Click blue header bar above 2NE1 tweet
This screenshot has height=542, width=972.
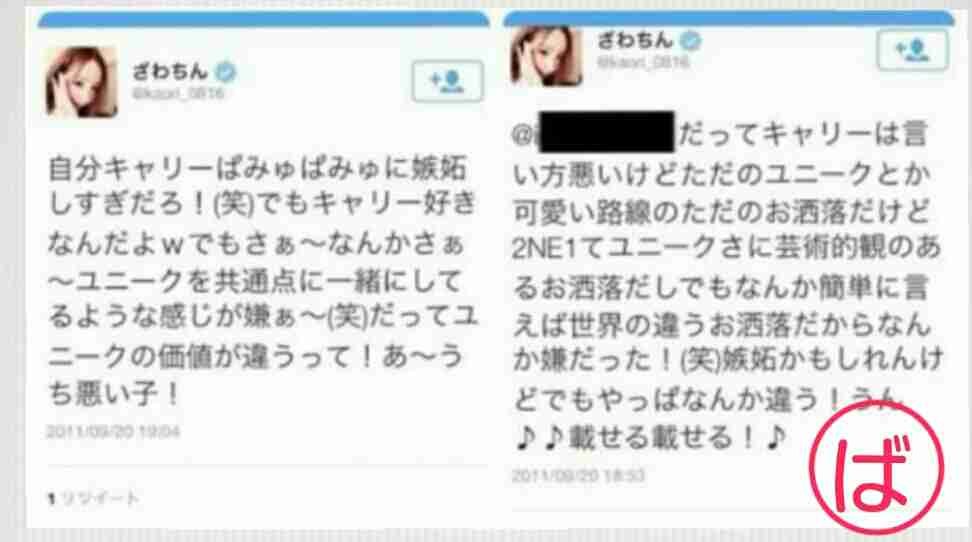(728, 19)
